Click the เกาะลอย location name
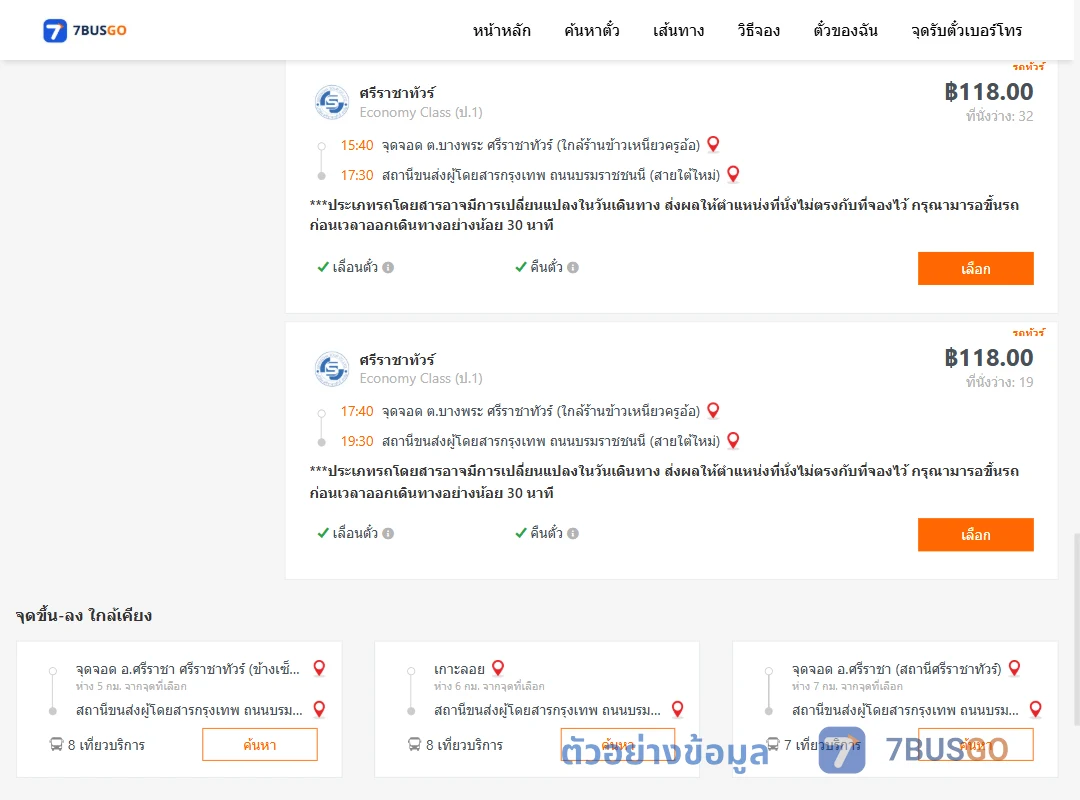Screen dimensions: 1080x800 (x=459, y=669)
